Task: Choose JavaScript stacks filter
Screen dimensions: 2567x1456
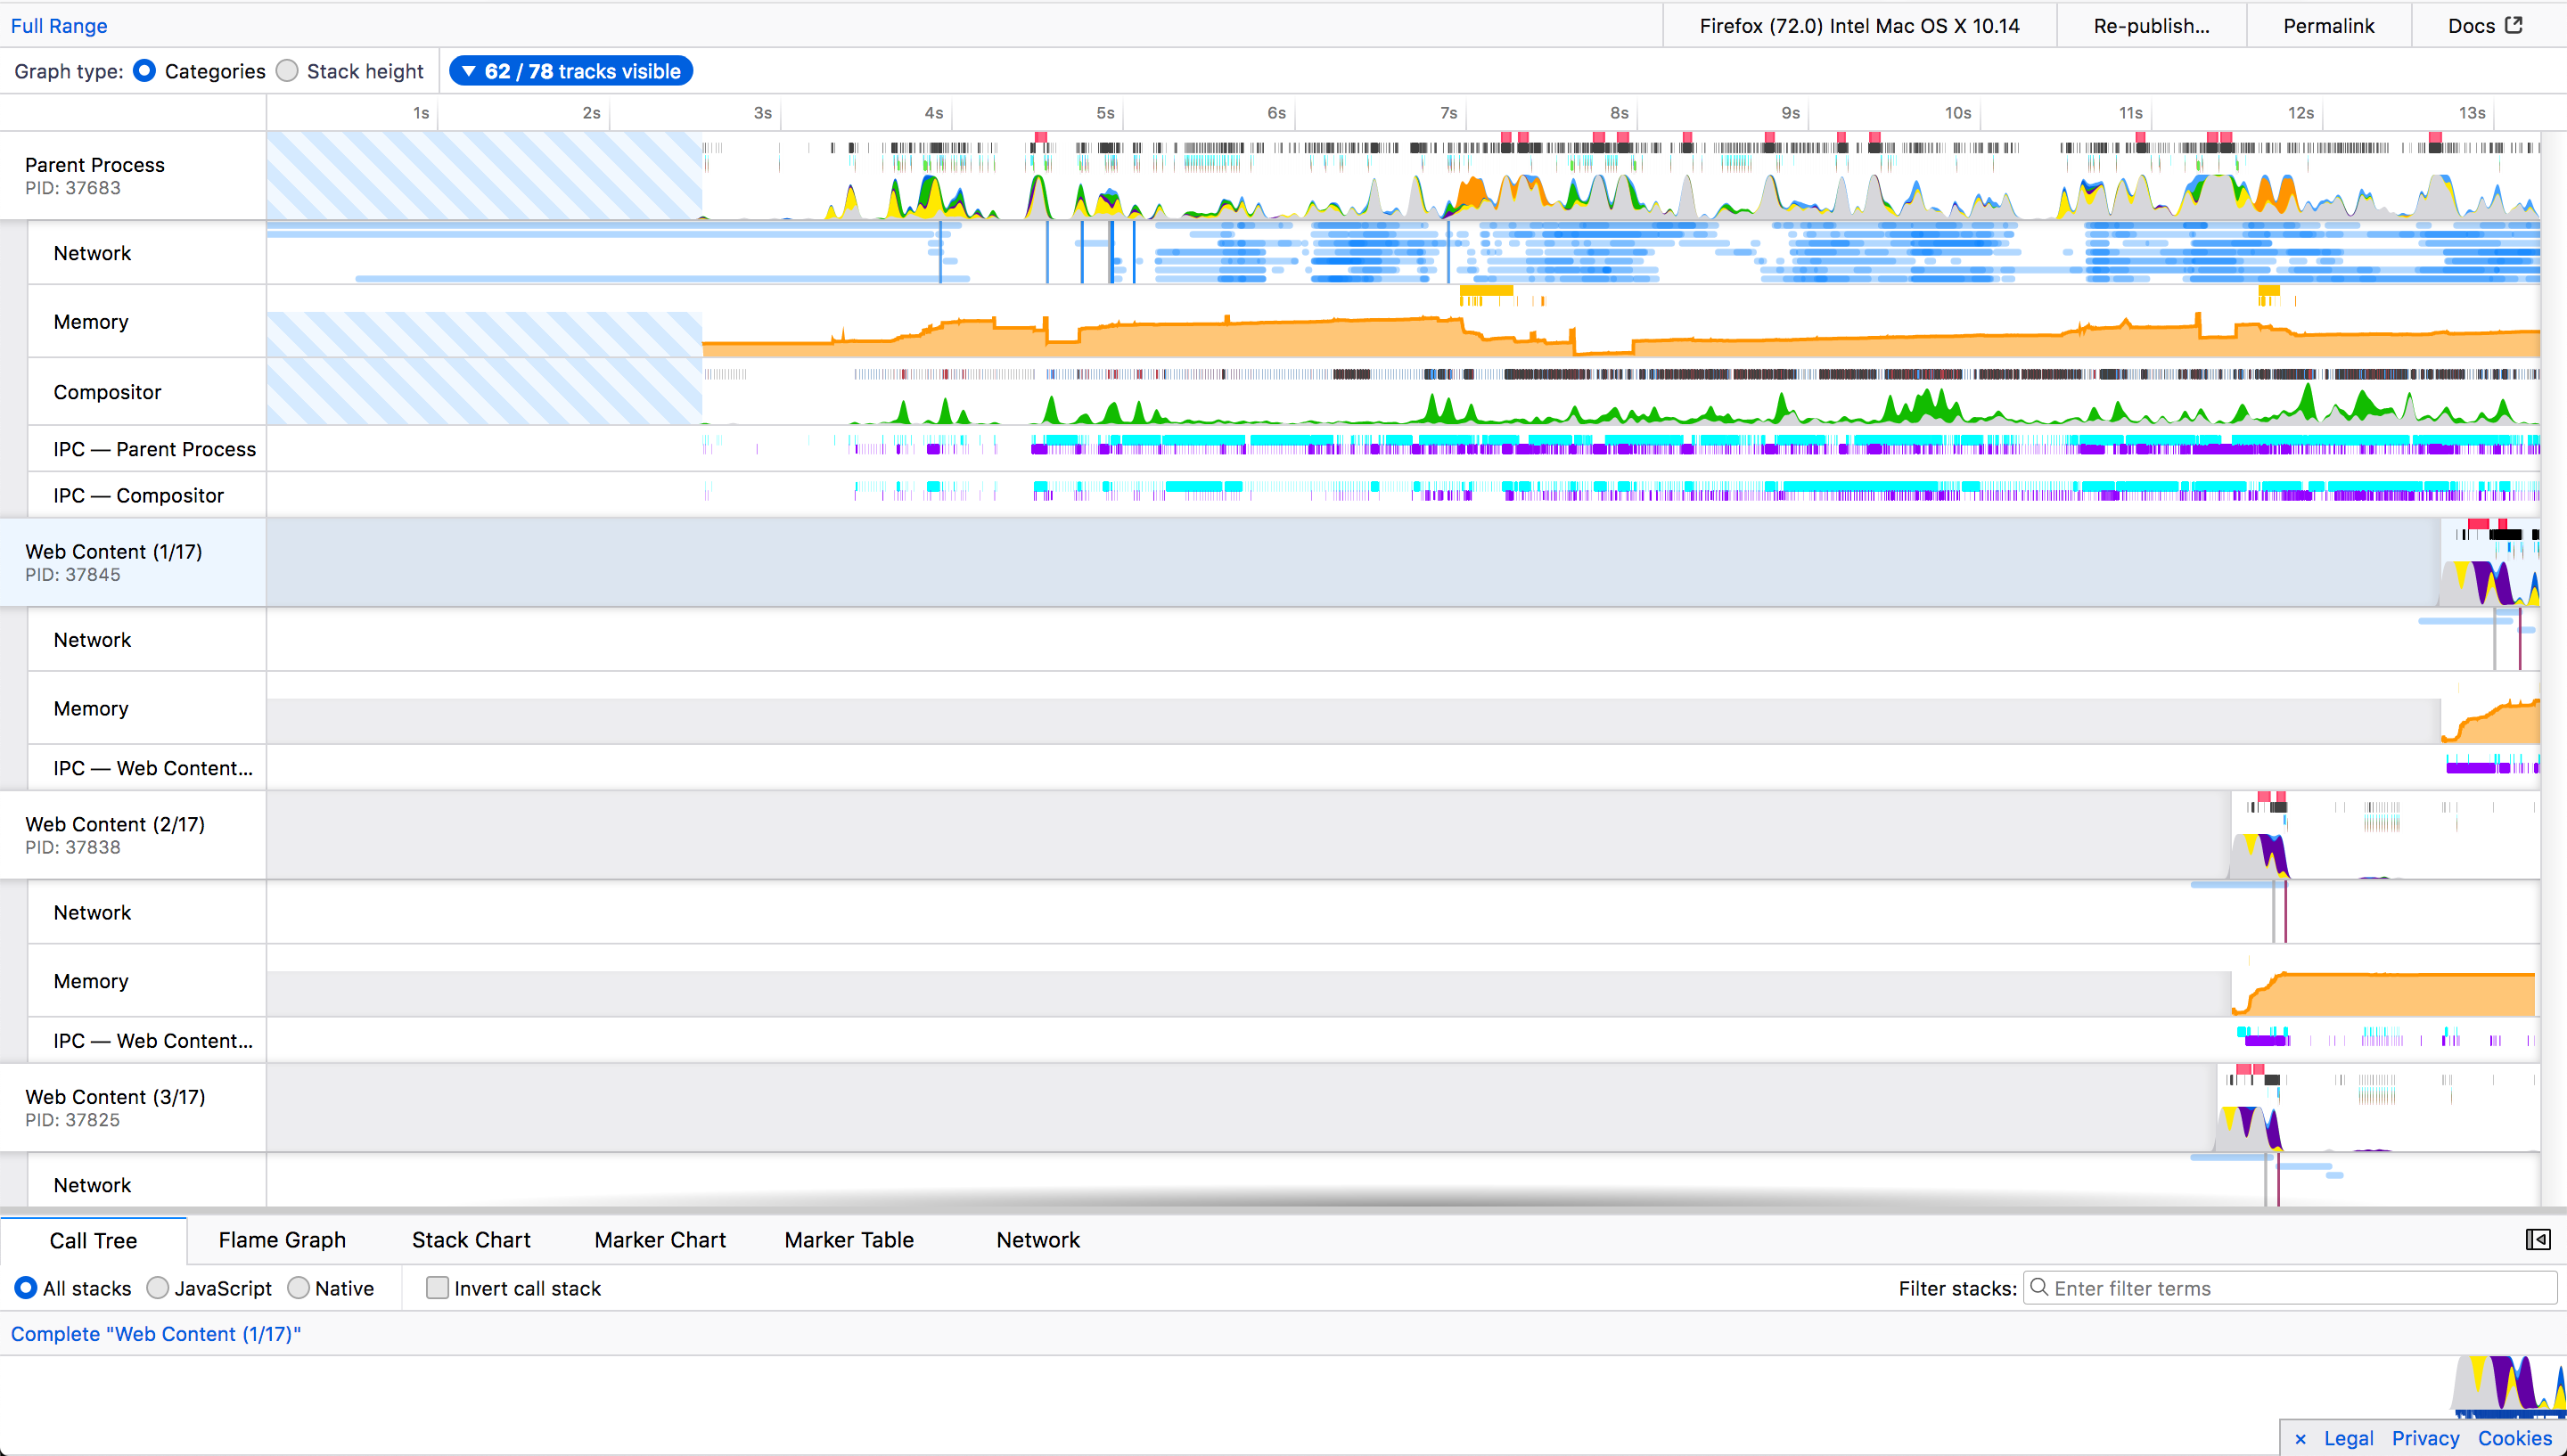Action: (x=157, y=1288)
